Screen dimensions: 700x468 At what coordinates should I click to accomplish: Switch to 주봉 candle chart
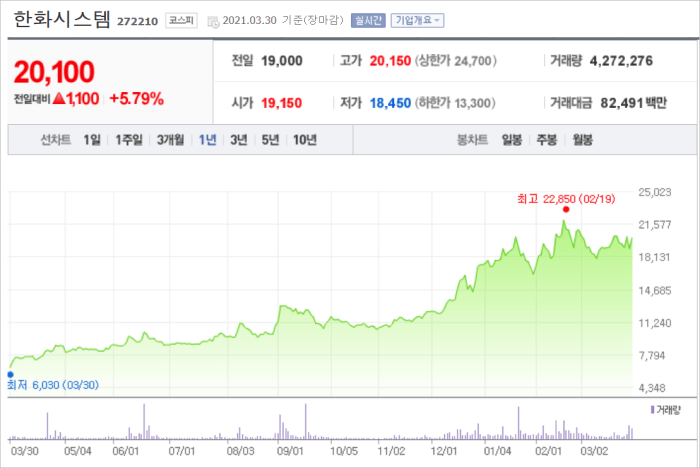coord(547,140)
